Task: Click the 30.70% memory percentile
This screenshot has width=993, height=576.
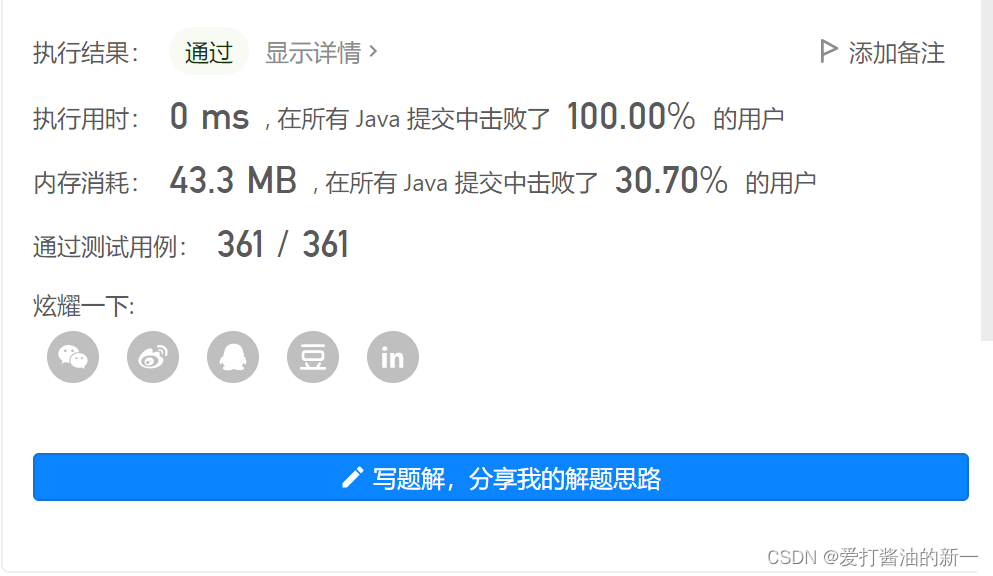Action: (671, 181)
